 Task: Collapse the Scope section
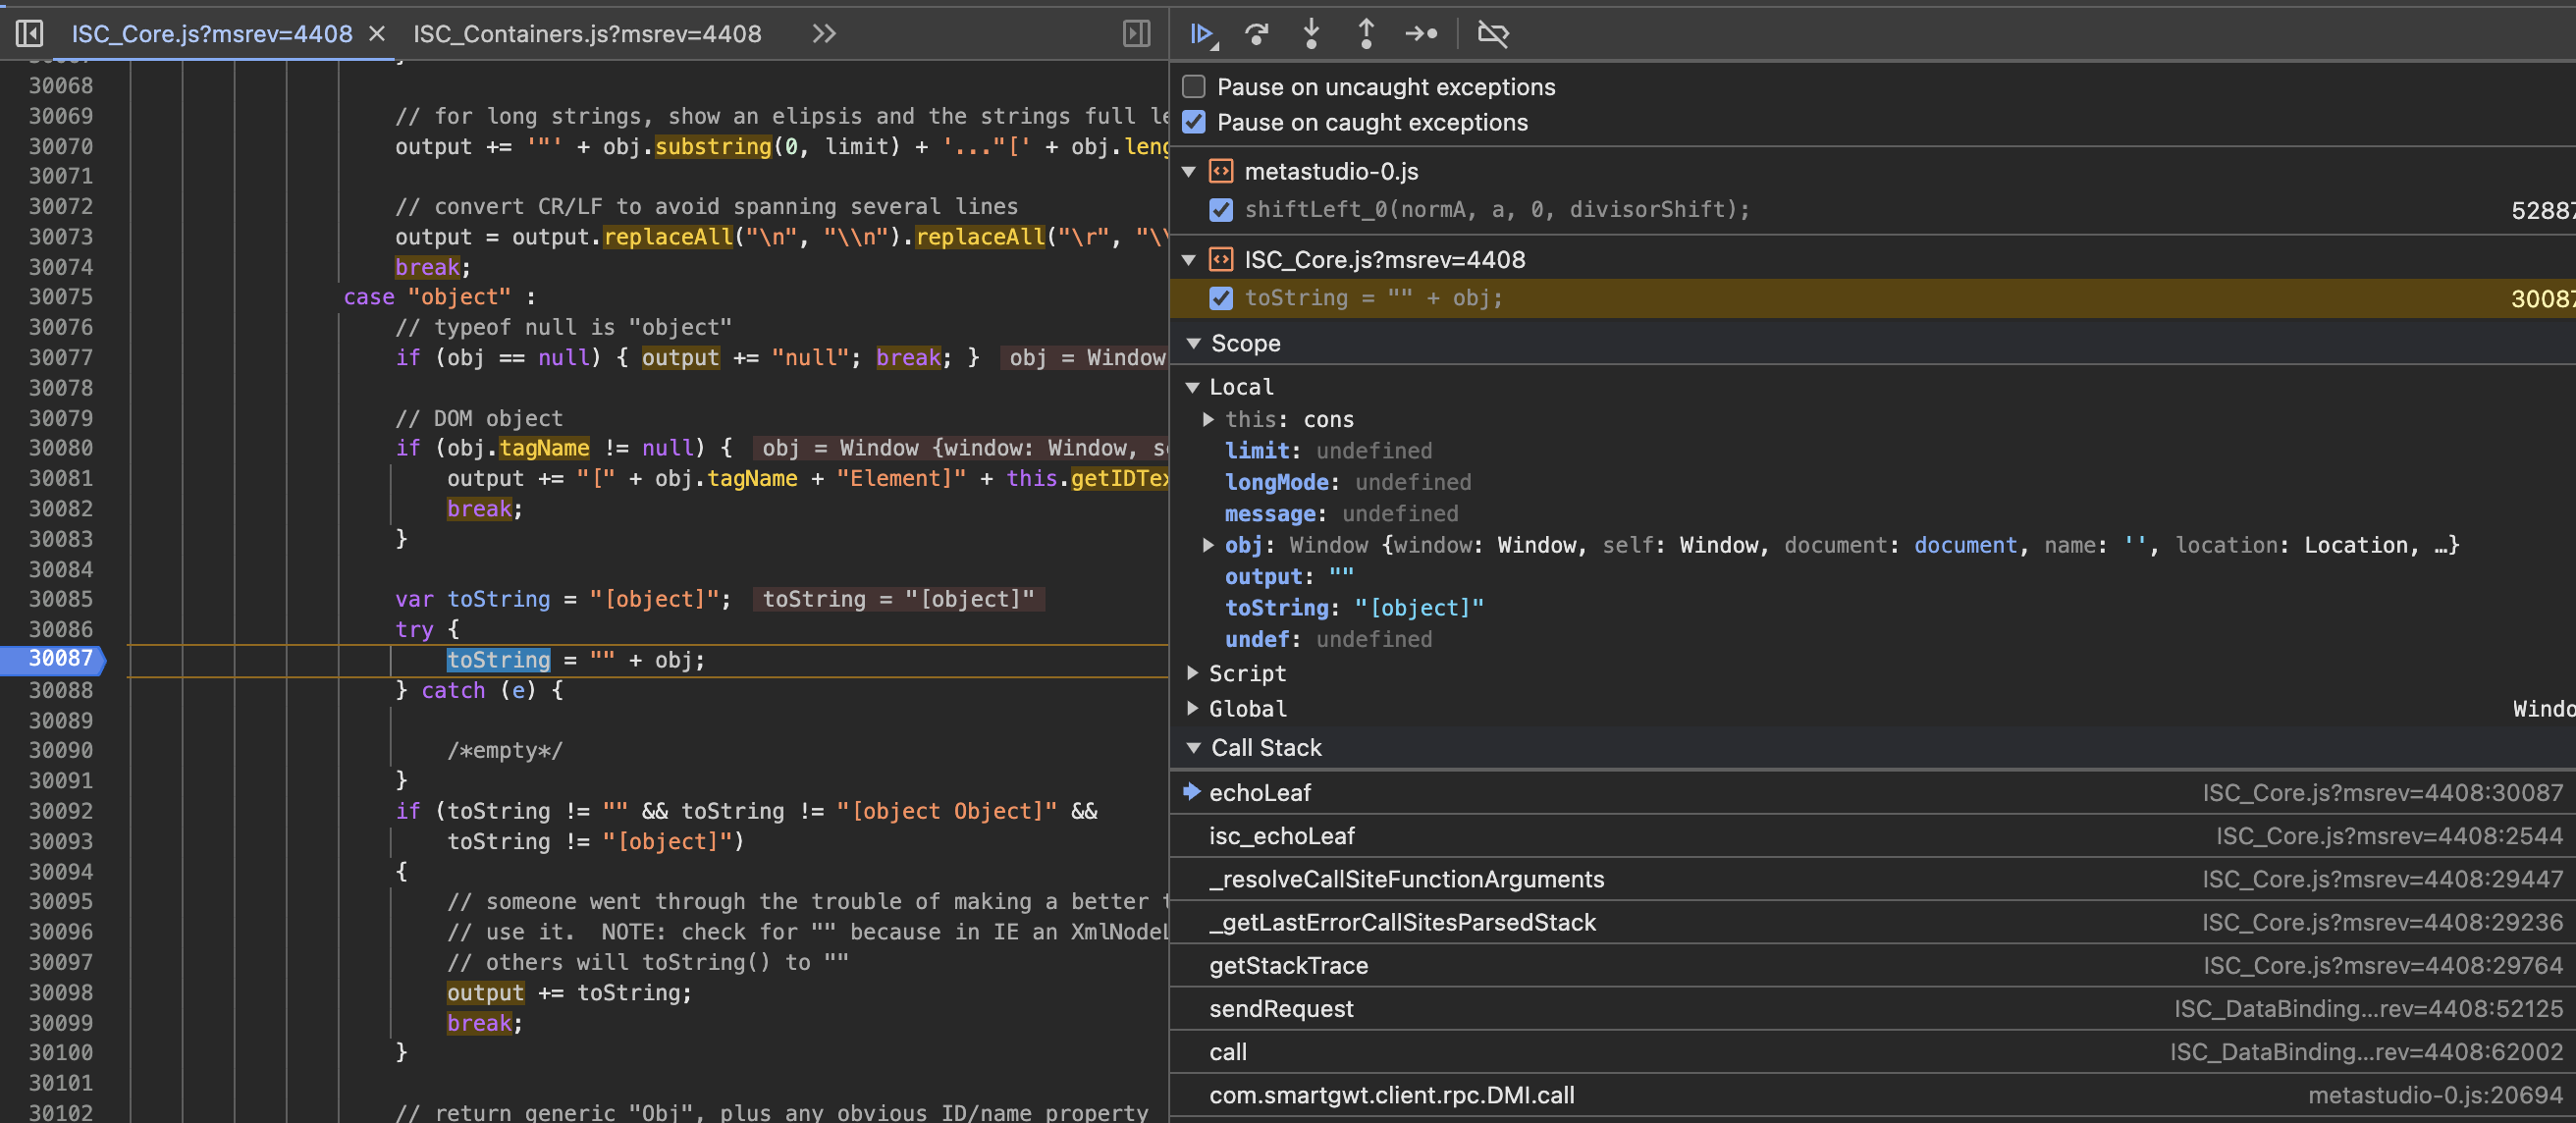(1193, 344)
